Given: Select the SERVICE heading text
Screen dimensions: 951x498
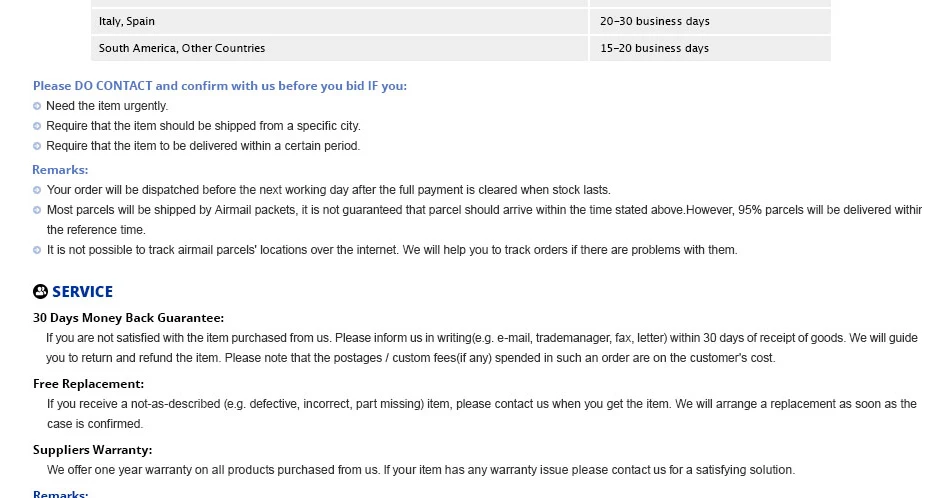Looking at the screenshot, I should pos(82,292).
